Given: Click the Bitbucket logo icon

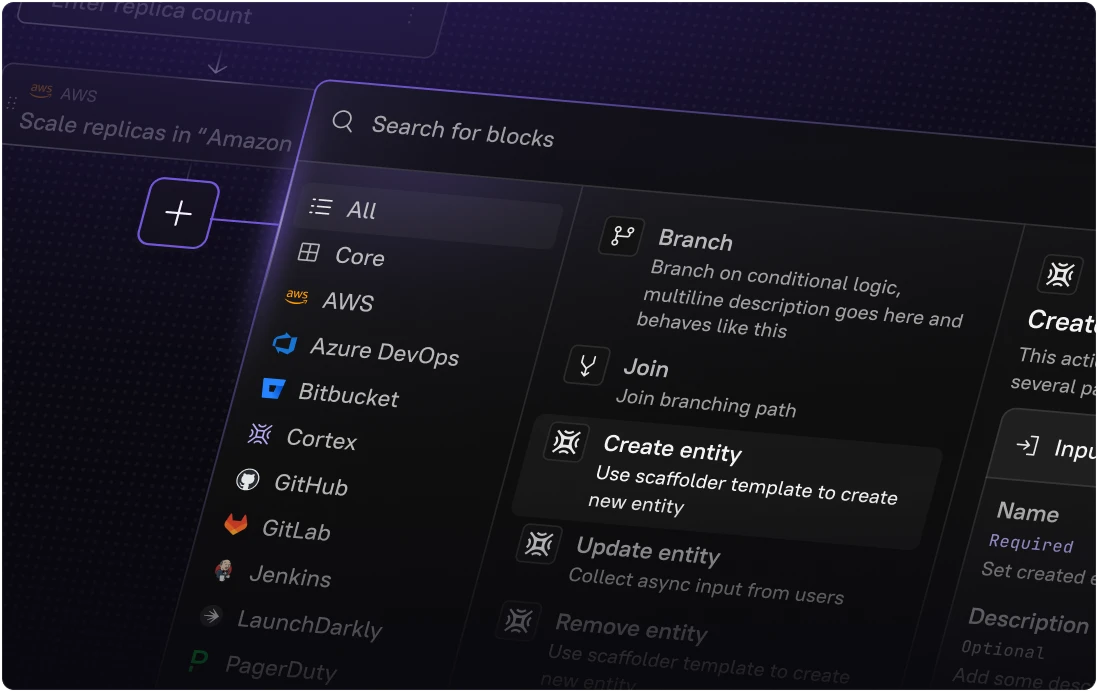Looking at the screenshot, I should pos(273,388).
